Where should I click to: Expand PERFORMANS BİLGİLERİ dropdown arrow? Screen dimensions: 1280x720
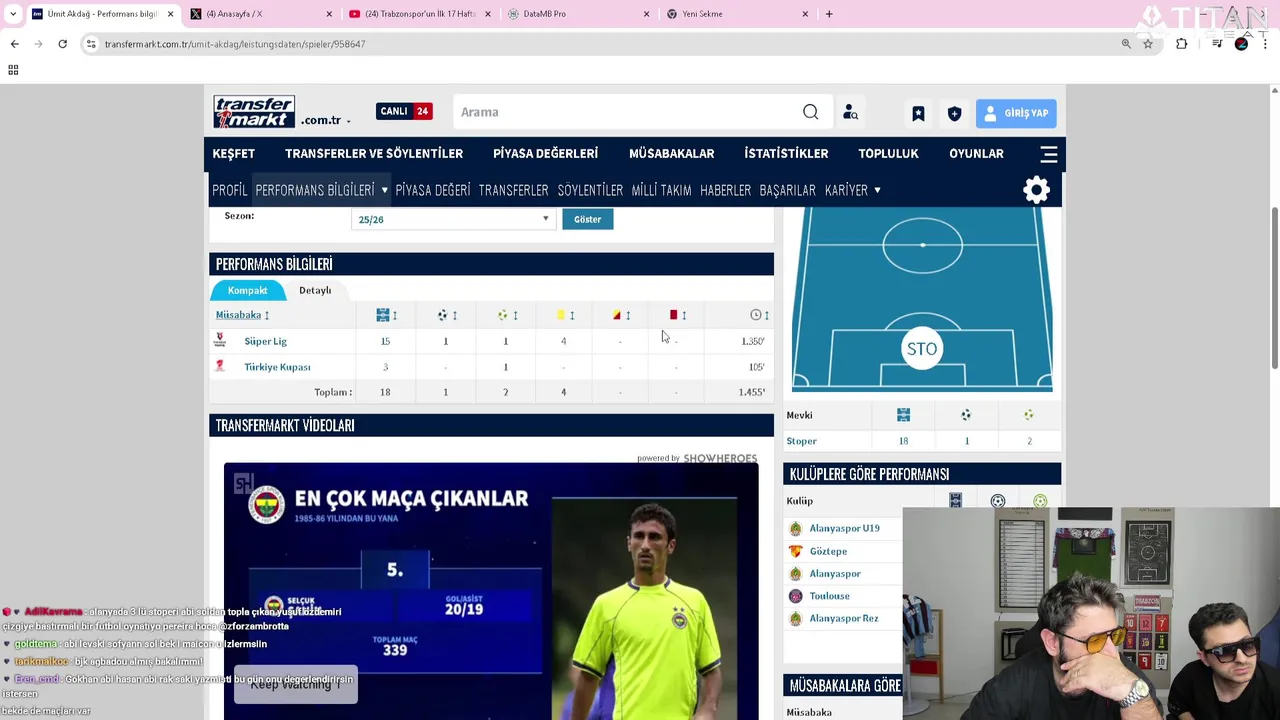point(384,190)
